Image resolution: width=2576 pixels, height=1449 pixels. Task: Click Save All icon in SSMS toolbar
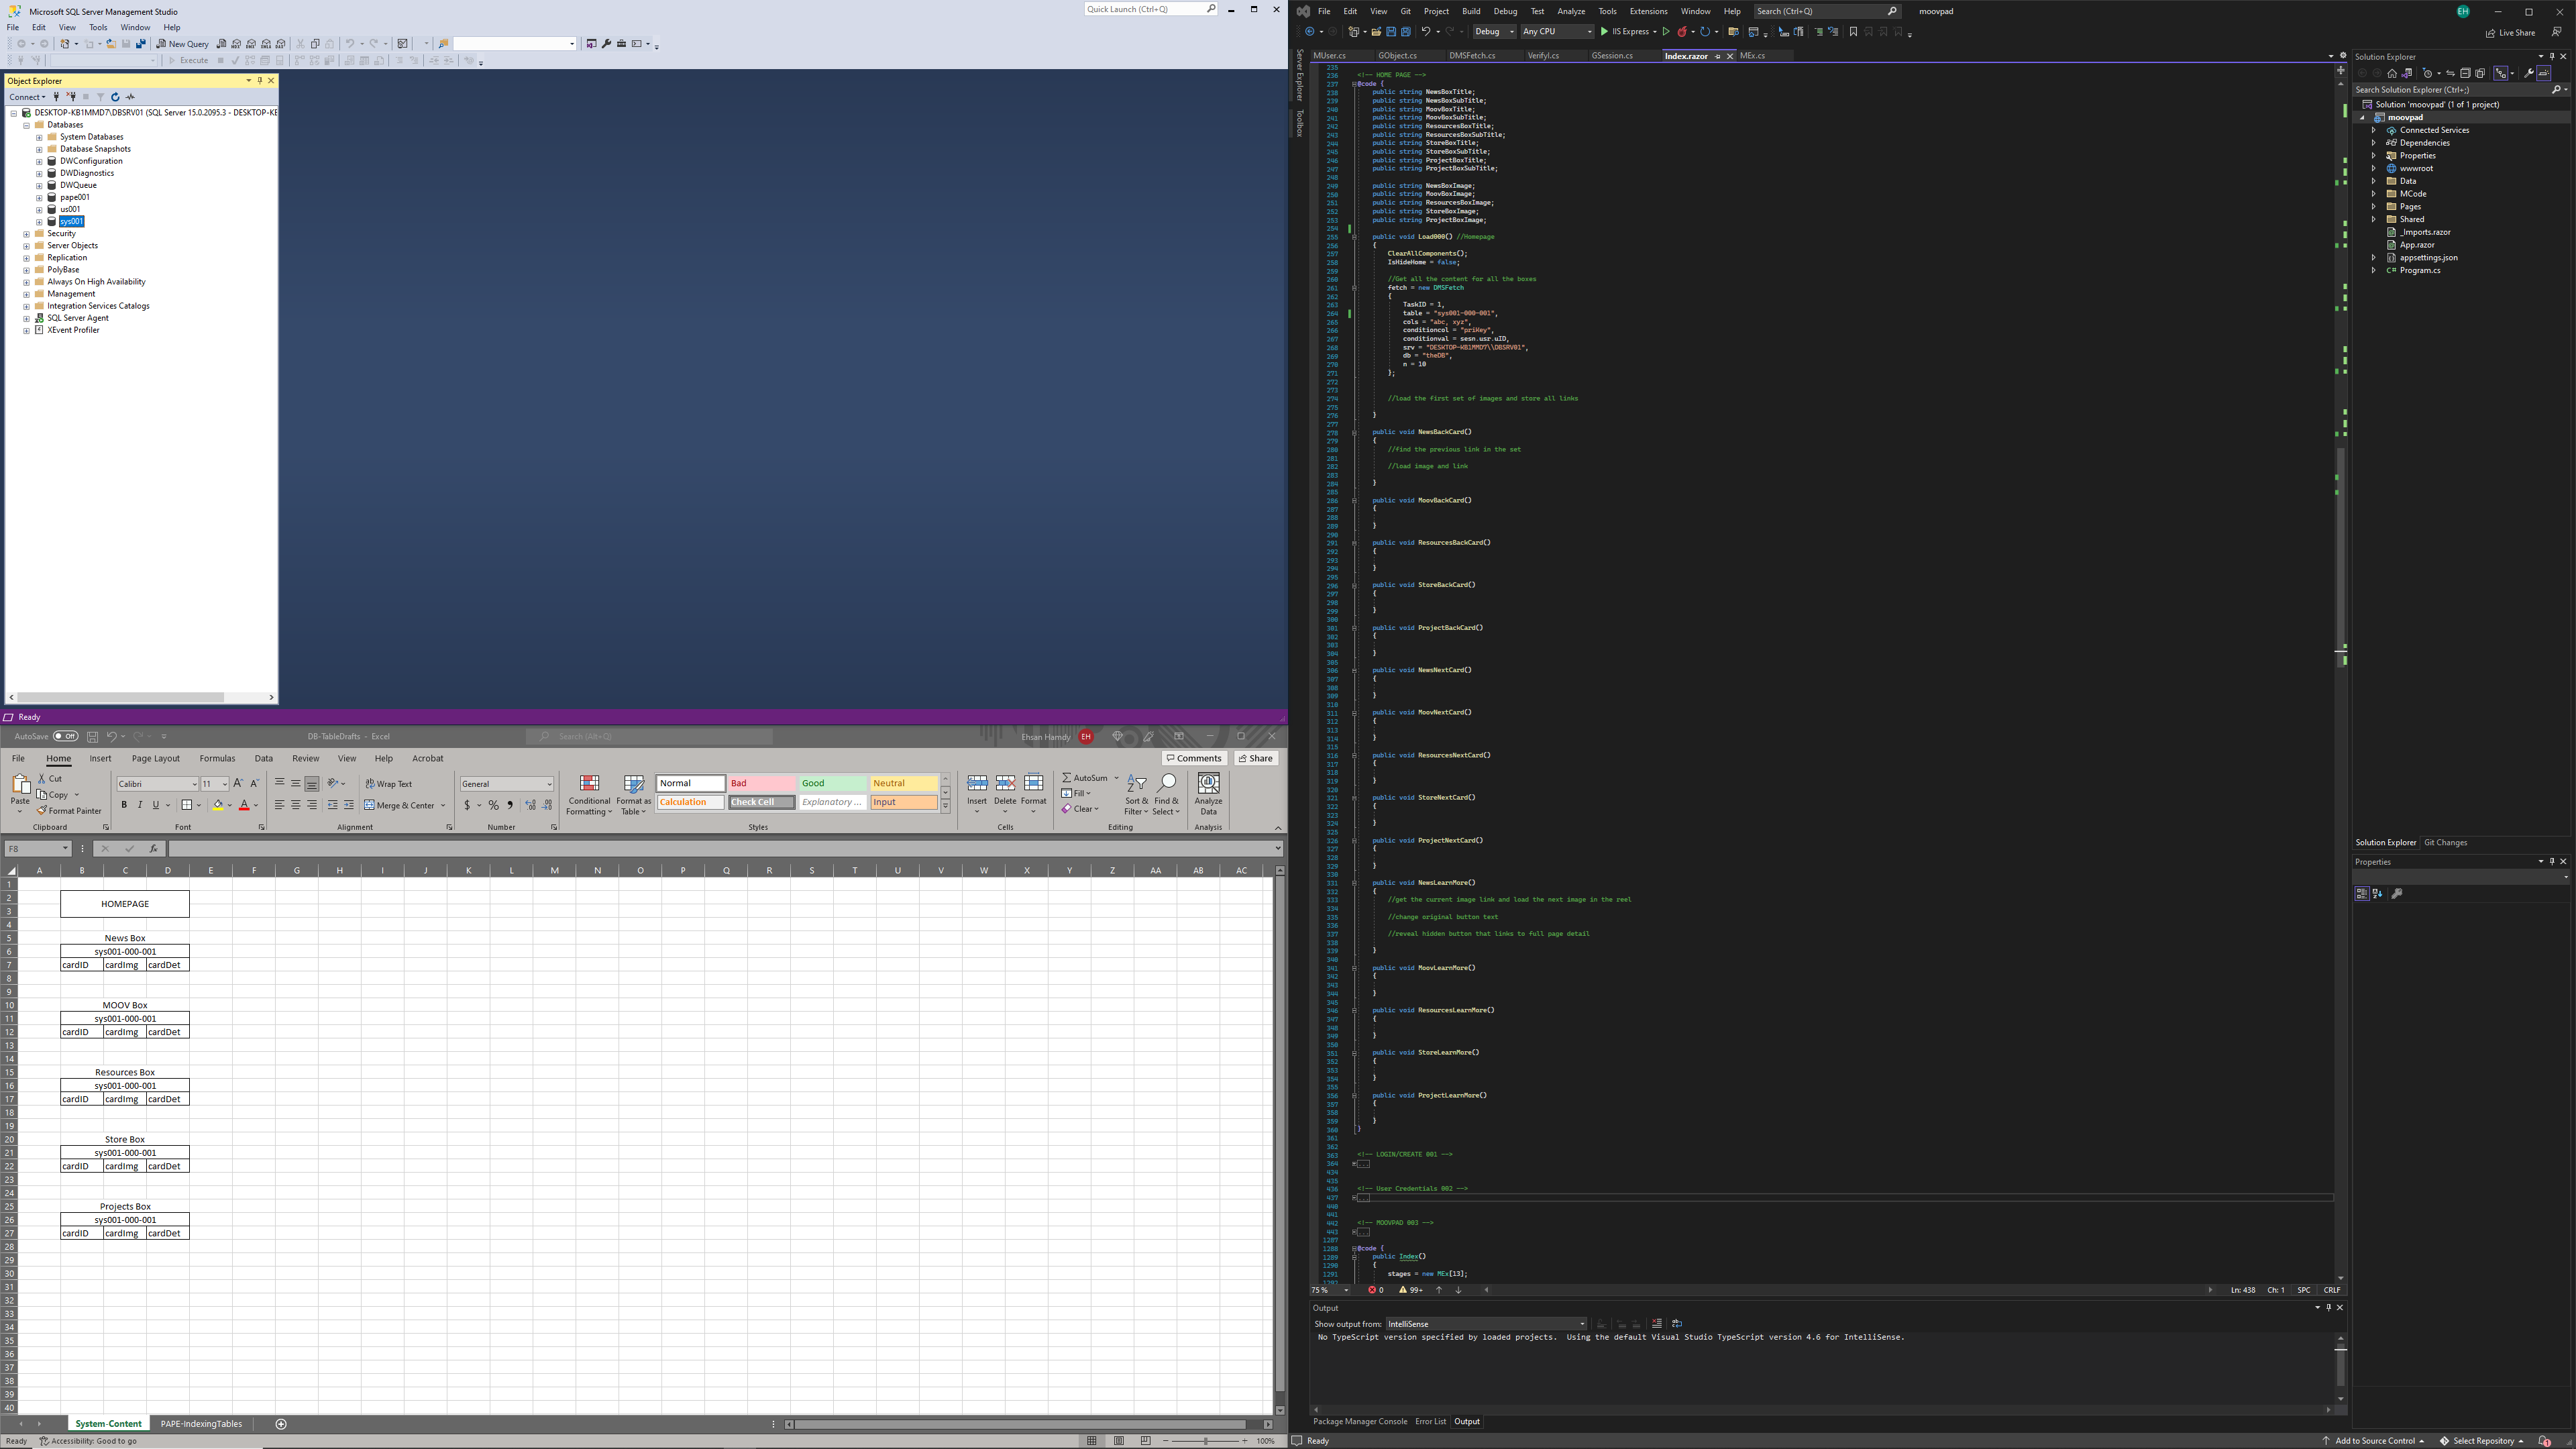pos(141,44)
